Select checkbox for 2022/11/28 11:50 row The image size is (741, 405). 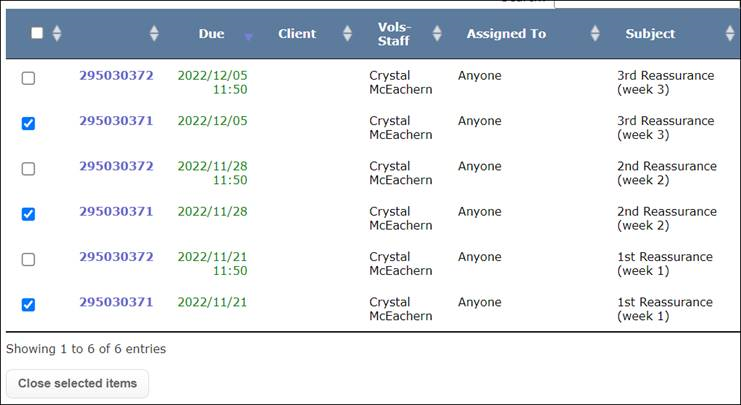[28, 168]
